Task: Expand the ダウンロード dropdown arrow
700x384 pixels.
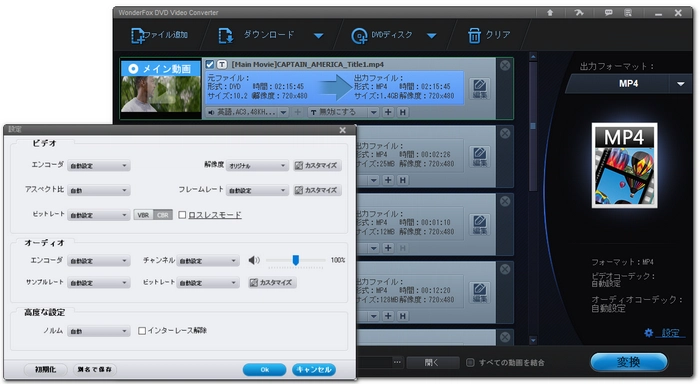Action: [x=318, y=36]
